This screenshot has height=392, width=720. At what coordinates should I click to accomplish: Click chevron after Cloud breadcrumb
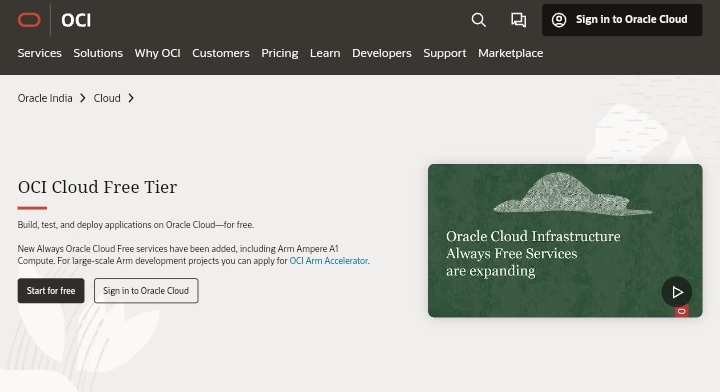pyautogui.click(x=131, y=98)
